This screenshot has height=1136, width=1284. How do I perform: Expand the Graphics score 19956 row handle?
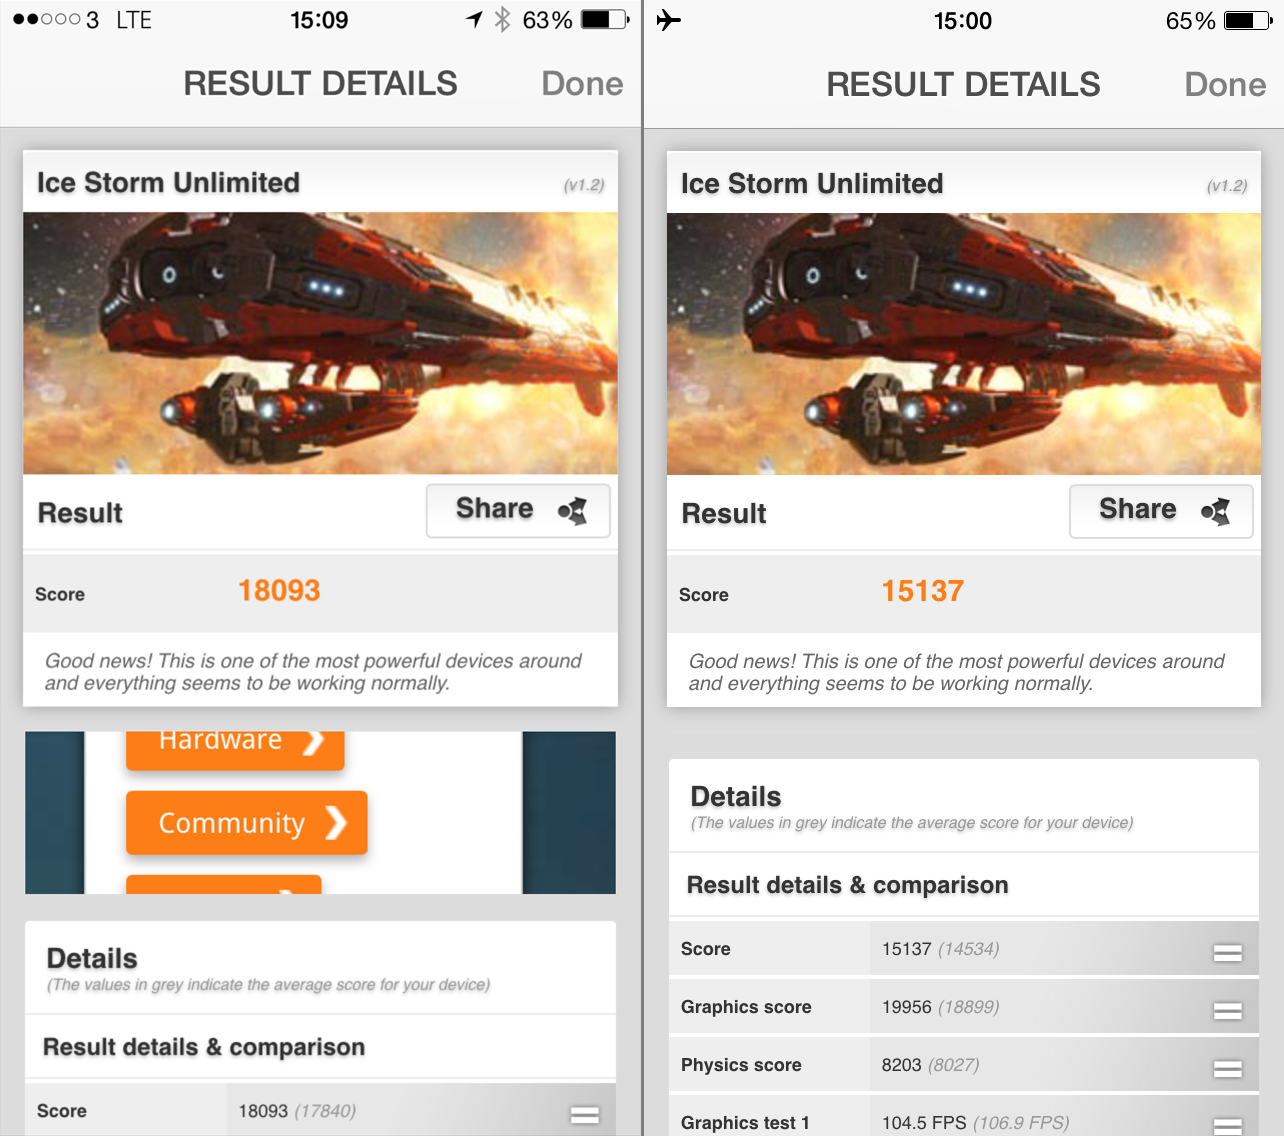1228,1011
